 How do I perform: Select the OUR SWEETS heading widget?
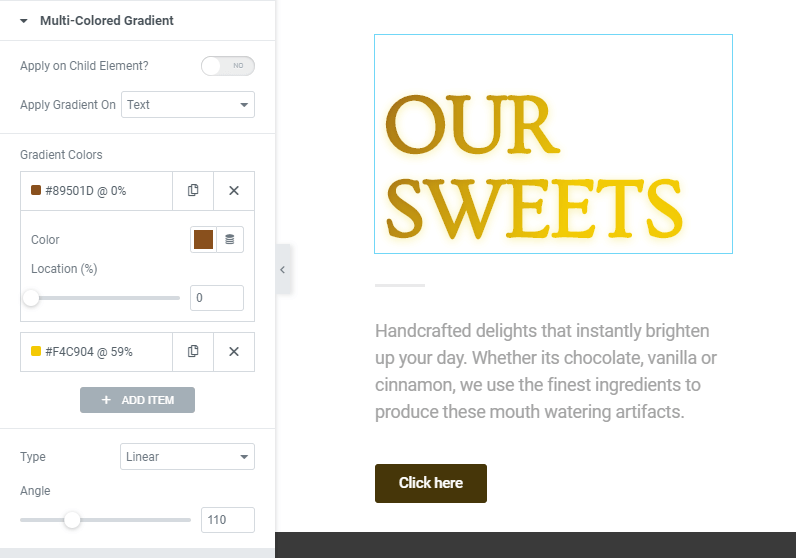pos(553,144)
